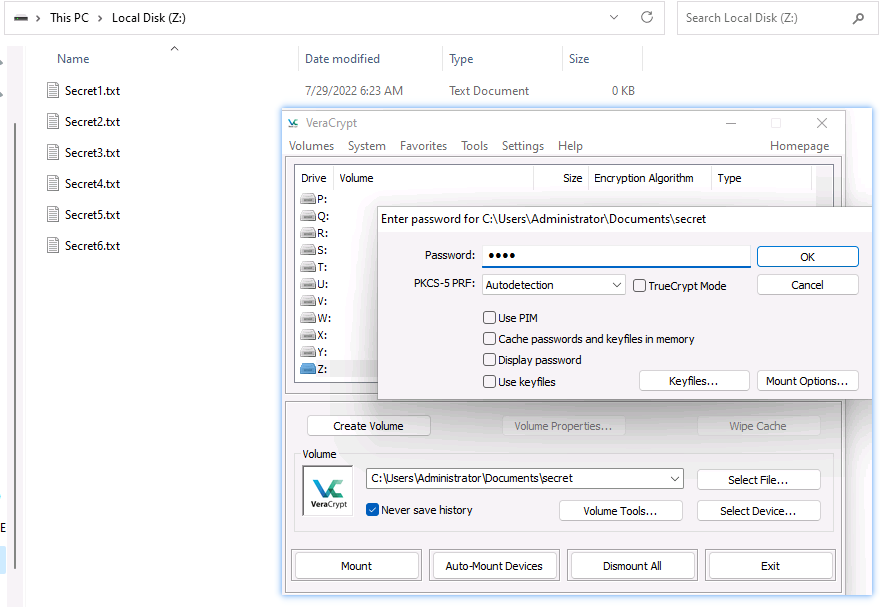This screenshot has height=607, width=883.
Task: Open the Tools menu in VeraCrypt
Action: (474, 146)
